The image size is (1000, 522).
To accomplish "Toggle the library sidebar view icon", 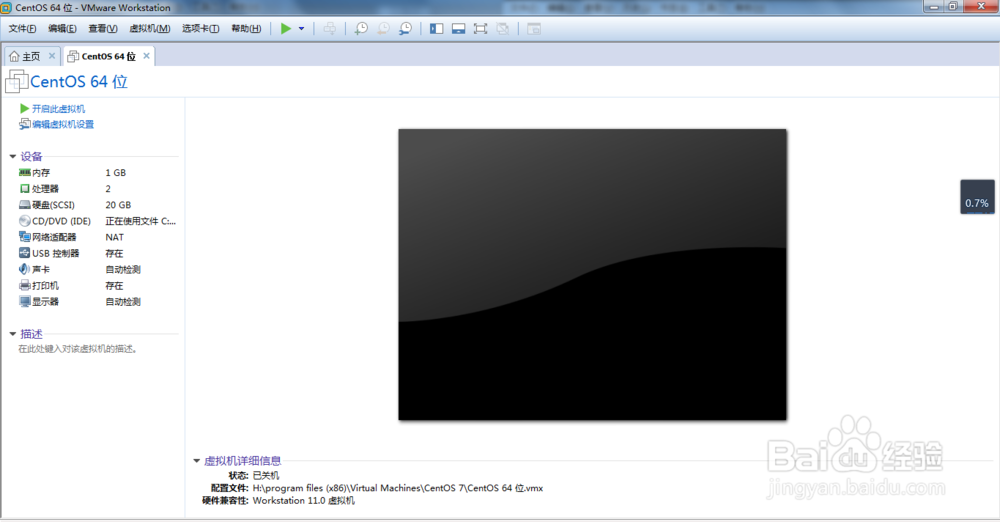I will click(x=436, y=29).
